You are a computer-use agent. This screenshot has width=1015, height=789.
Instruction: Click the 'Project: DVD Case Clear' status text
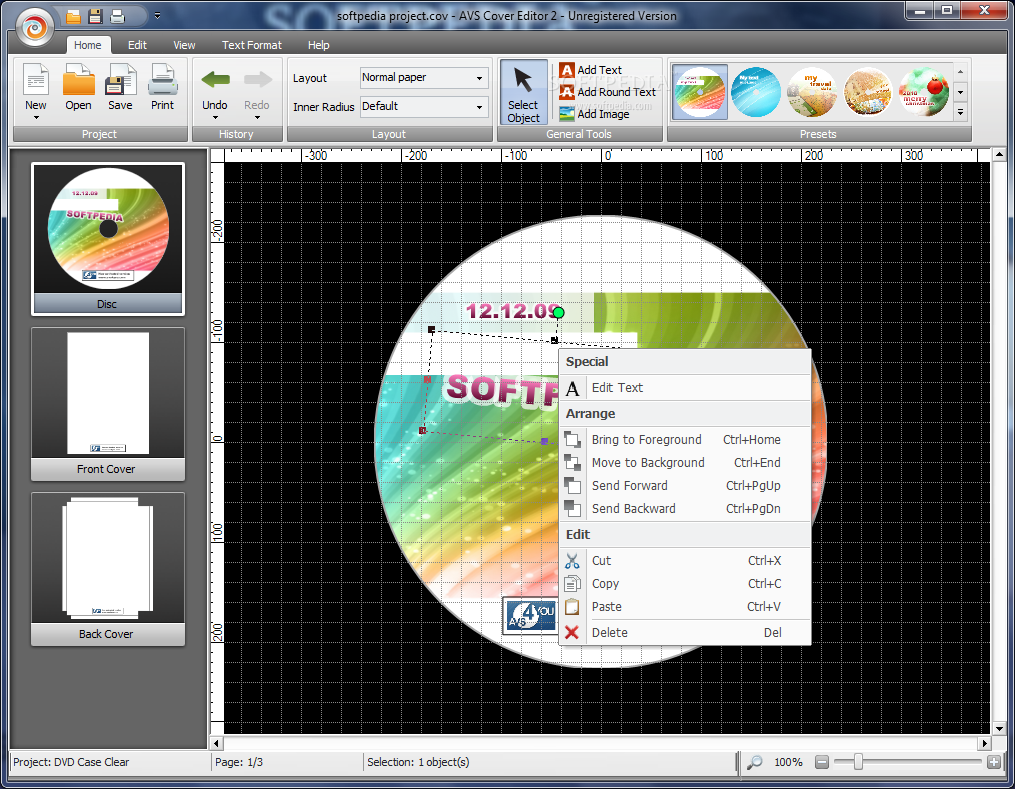coord(71,762)
